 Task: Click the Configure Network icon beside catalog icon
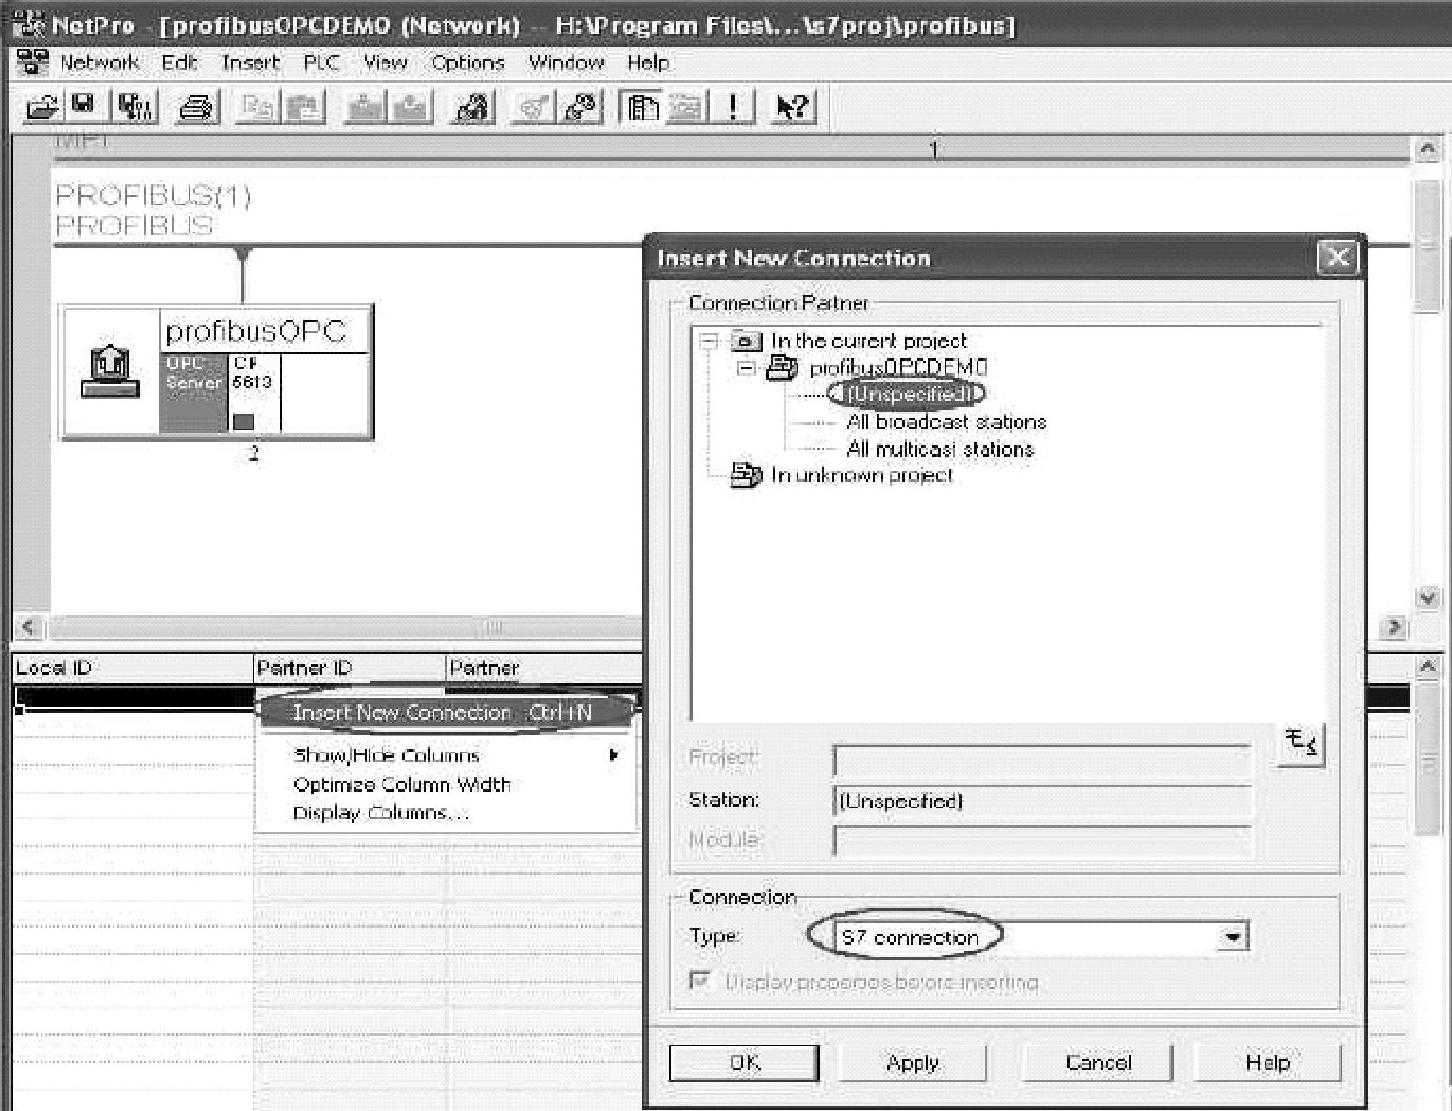click(x=582, y=107)
